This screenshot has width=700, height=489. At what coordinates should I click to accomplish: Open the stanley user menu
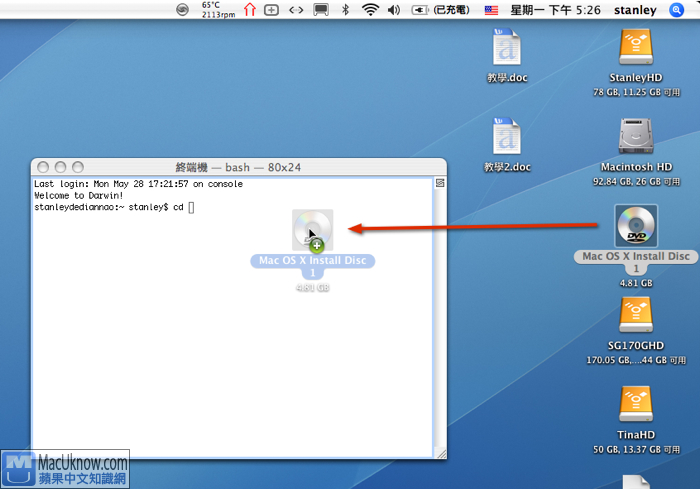coord(635,10)
